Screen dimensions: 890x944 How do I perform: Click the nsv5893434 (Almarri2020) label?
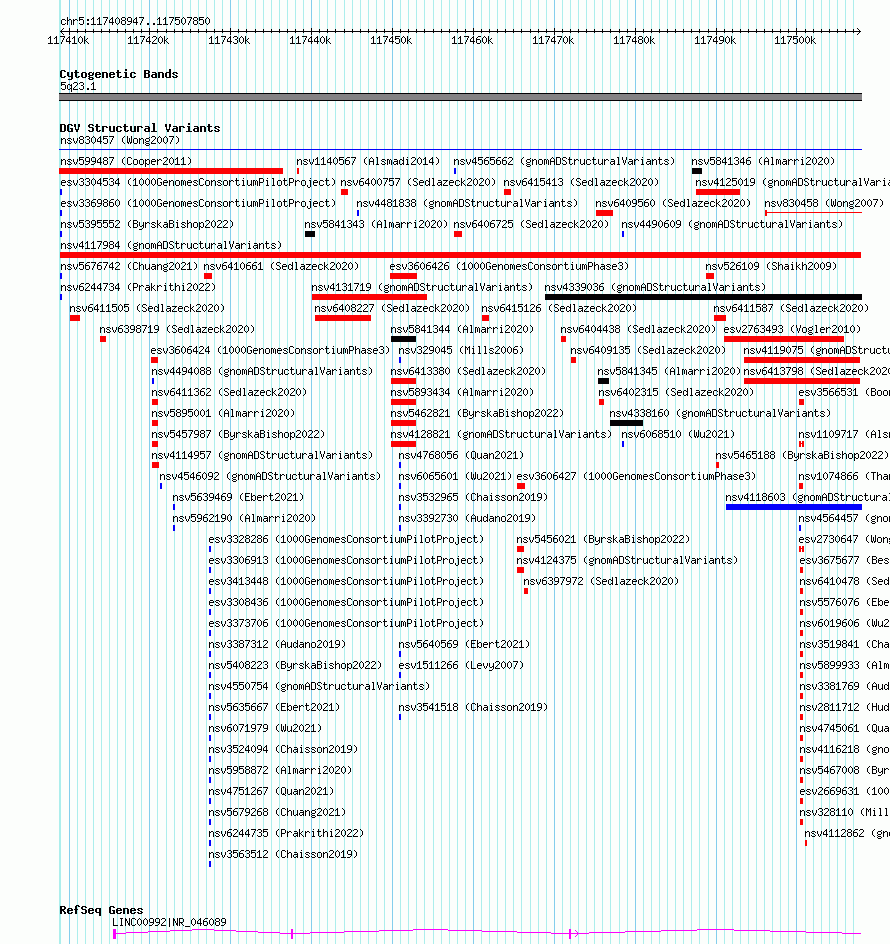[462, 393]
